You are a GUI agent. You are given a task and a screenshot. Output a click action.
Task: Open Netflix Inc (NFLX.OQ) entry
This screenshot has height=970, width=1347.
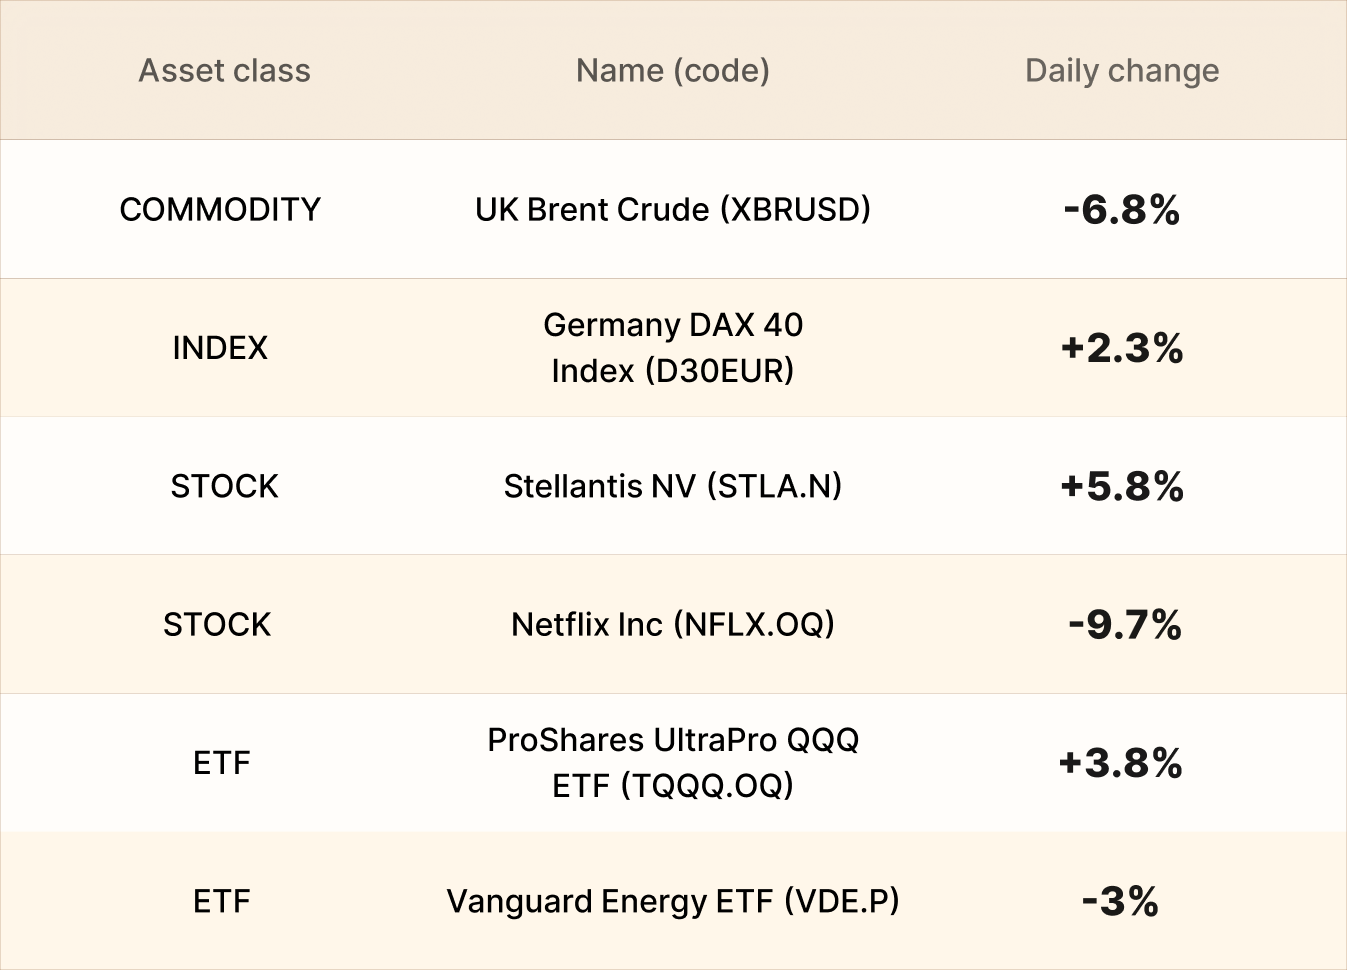click(673, 625)
